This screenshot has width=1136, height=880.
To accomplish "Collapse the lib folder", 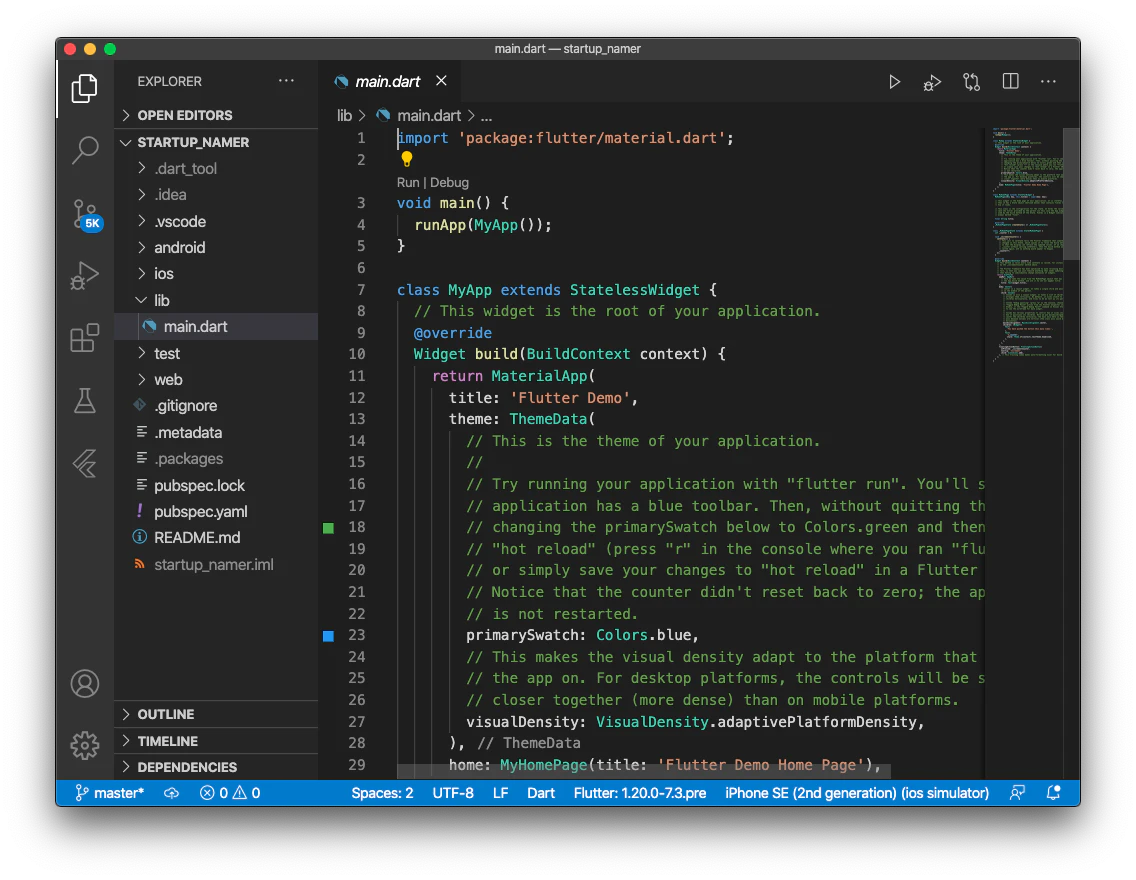I will [x=161, y=300].
